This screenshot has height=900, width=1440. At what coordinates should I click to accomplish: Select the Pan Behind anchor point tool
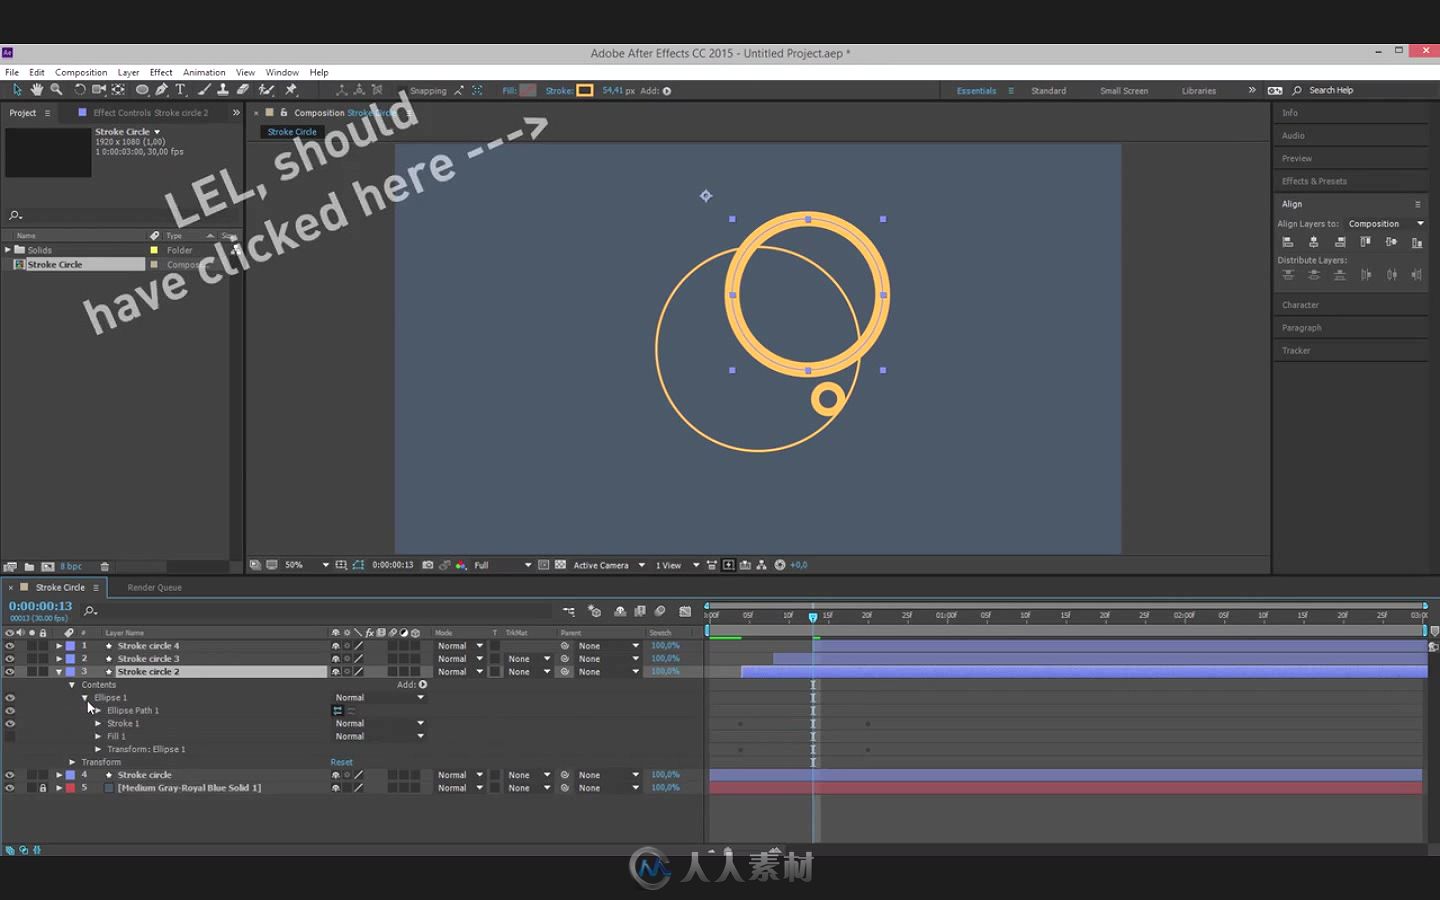coord(119,90)
